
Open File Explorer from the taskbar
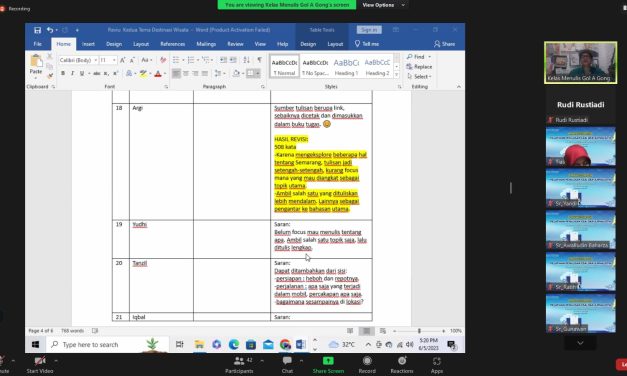click(199, 344)
